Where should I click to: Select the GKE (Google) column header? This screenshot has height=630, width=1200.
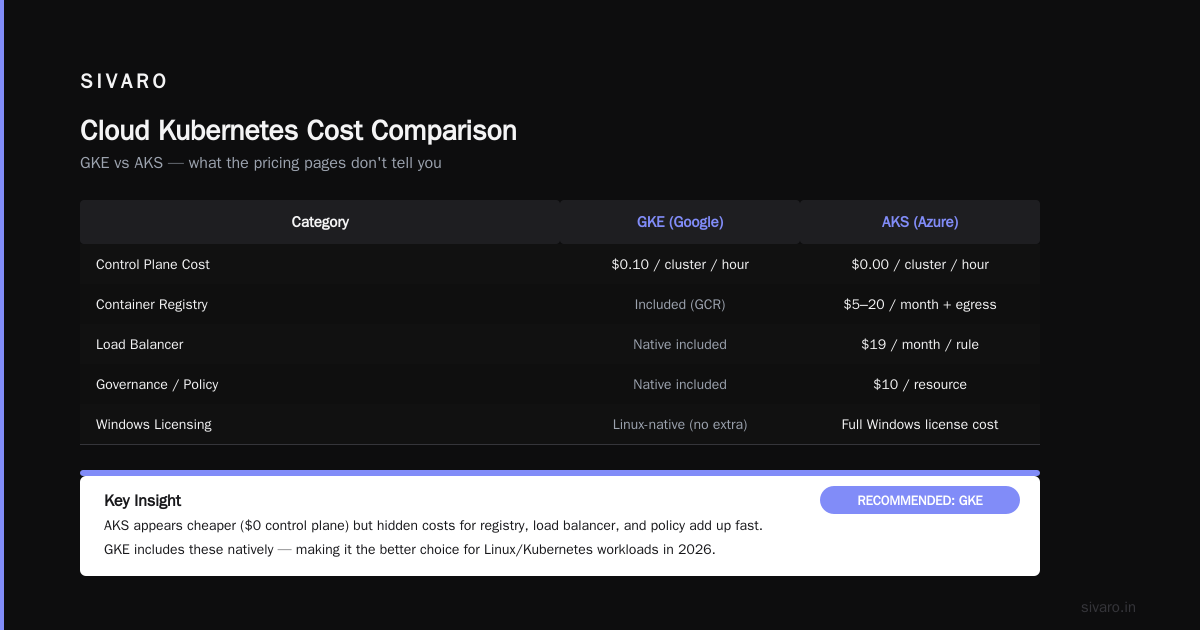(x=680, y=222)
